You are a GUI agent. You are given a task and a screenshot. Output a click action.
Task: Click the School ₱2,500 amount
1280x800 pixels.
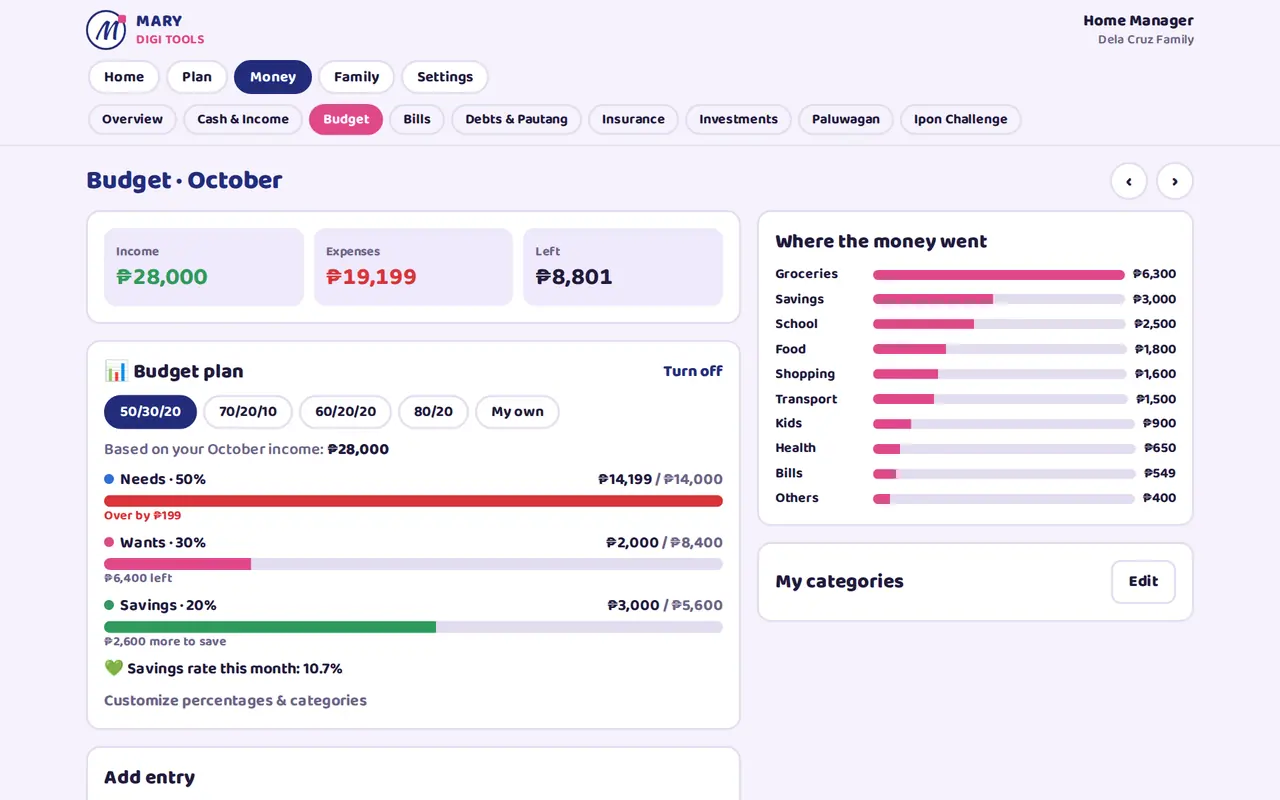(1155, 324)
